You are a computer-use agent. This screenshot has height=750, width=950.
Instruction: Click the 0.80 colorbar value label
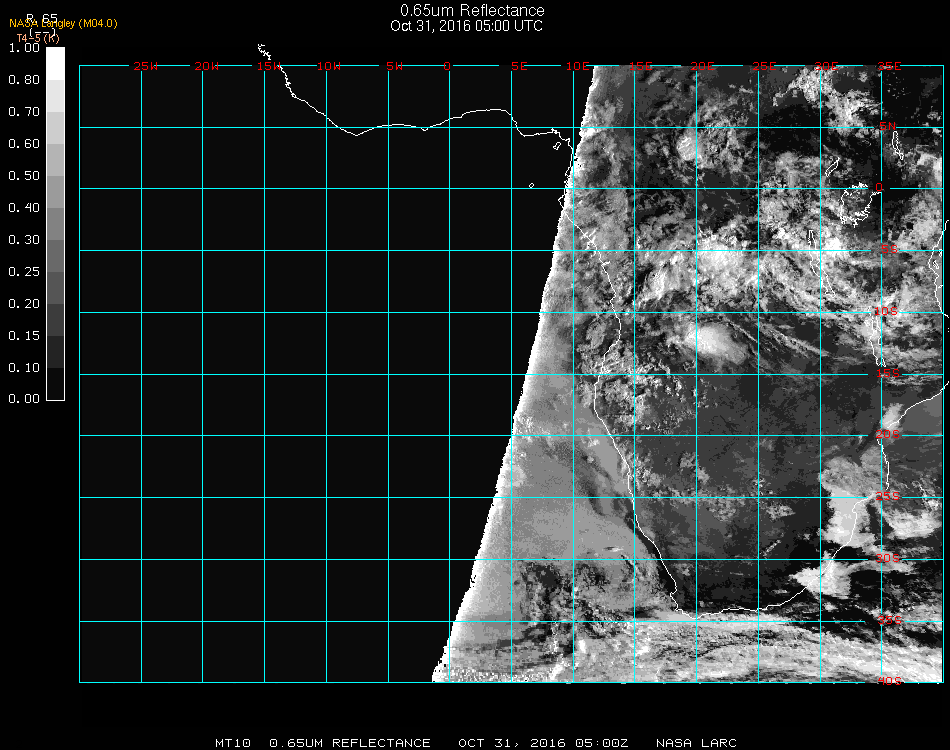[x=24, y=80]
